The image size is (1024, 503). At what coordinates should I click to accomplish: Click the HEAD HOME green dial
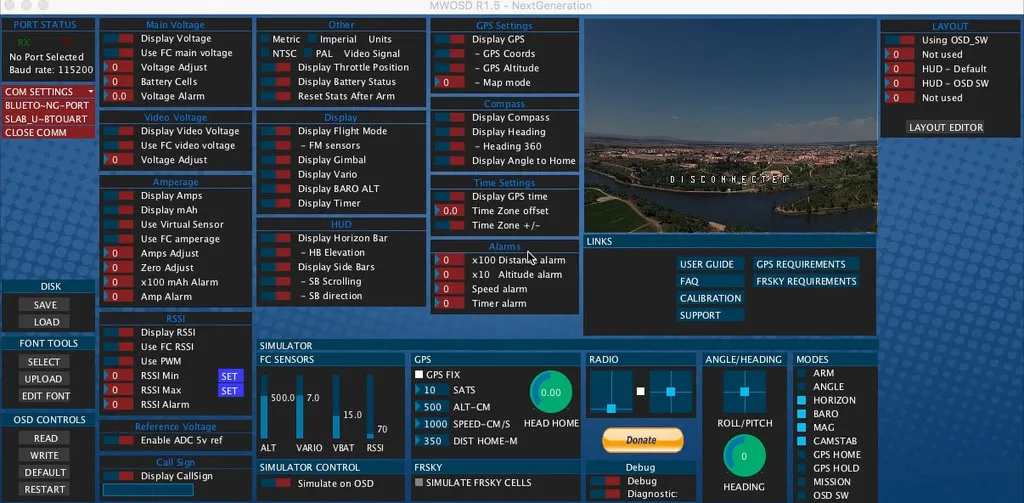coord(550,393)
